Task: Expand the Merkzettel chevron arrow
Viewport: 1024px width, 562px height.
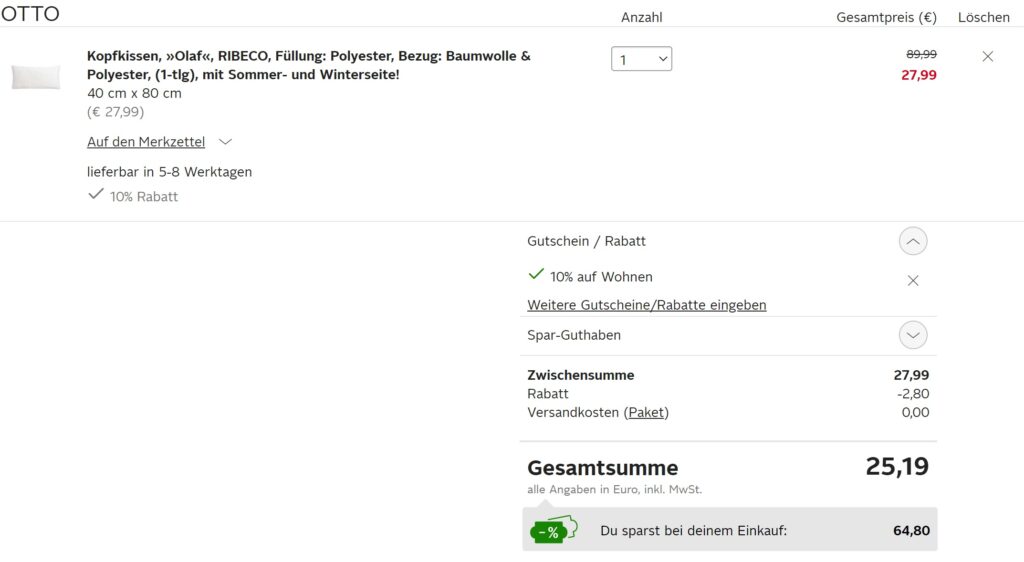Action: [x=225, y=142]
